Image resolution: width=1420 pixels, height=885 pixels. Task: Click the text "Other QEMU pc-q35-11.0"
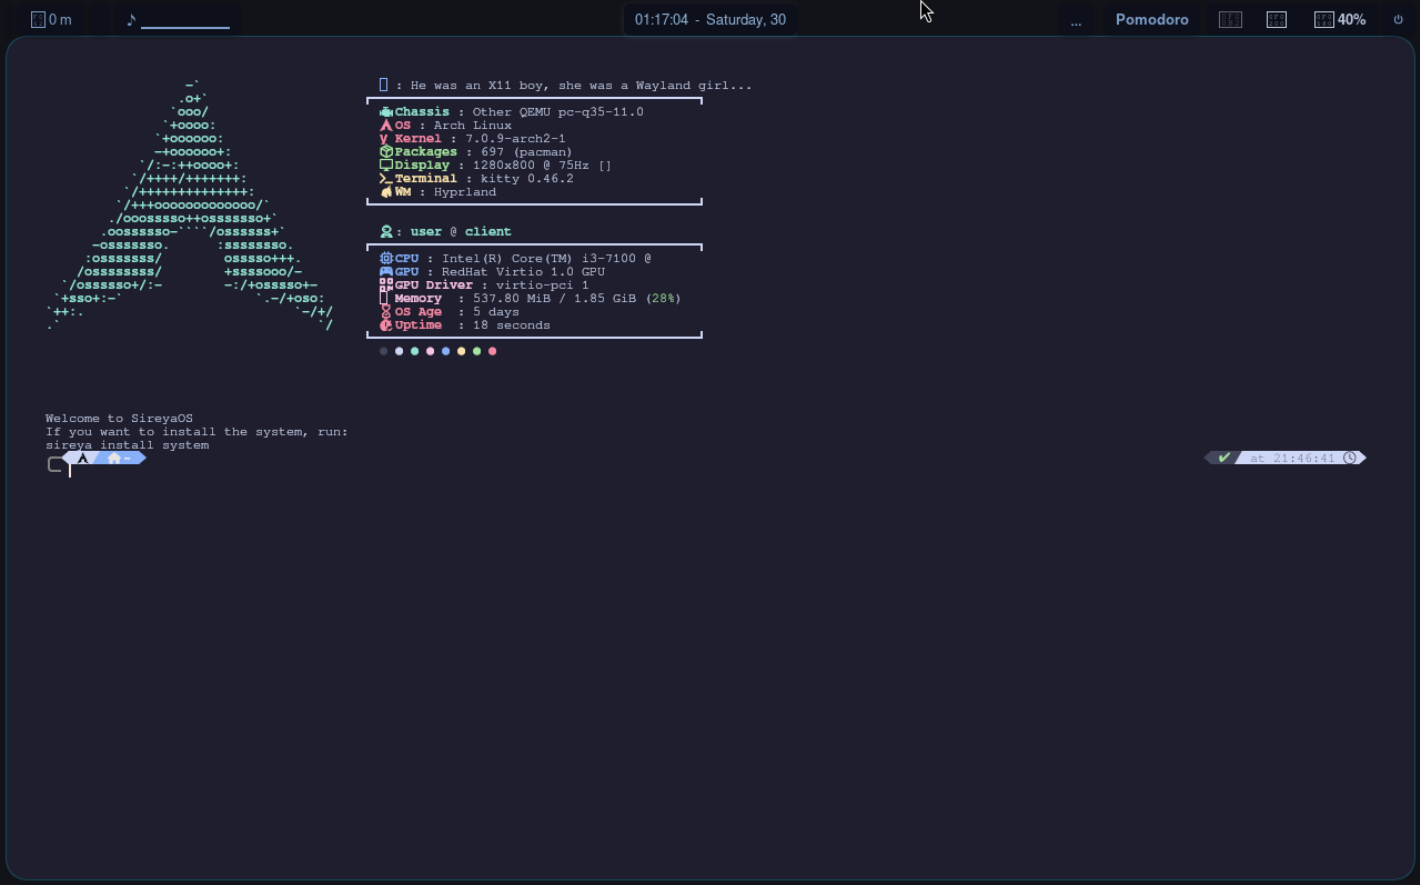click(558, 112)
